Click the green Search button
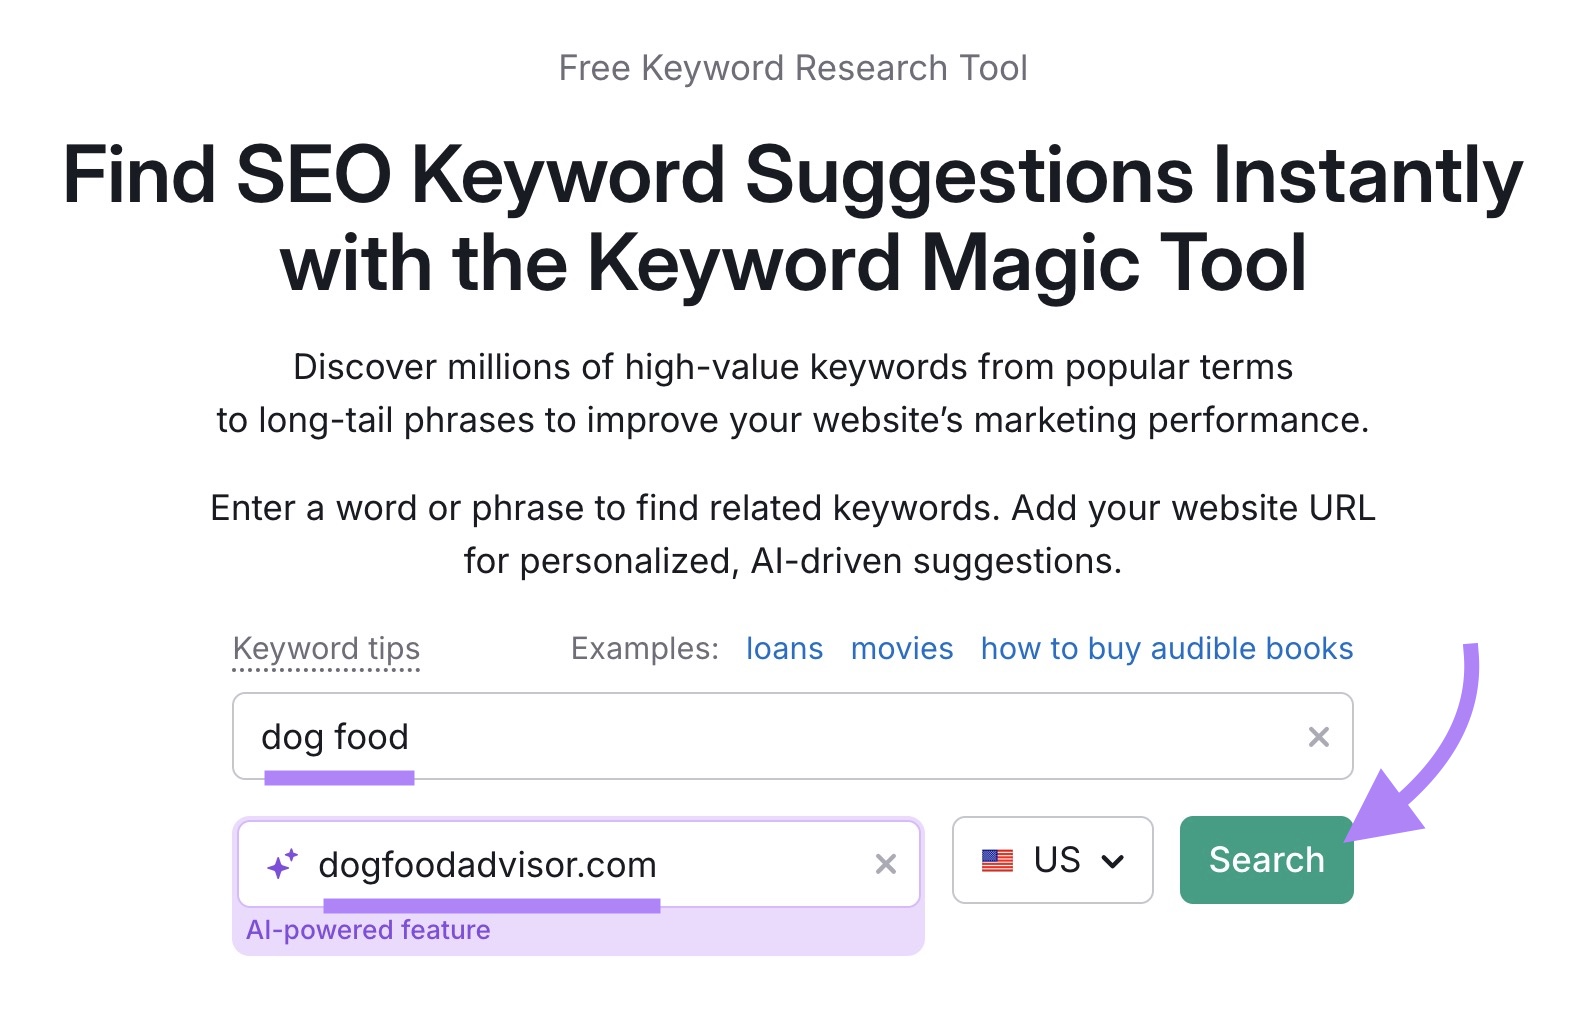The width and height of the screenshot is (1592, 1016). point(1265,860)
